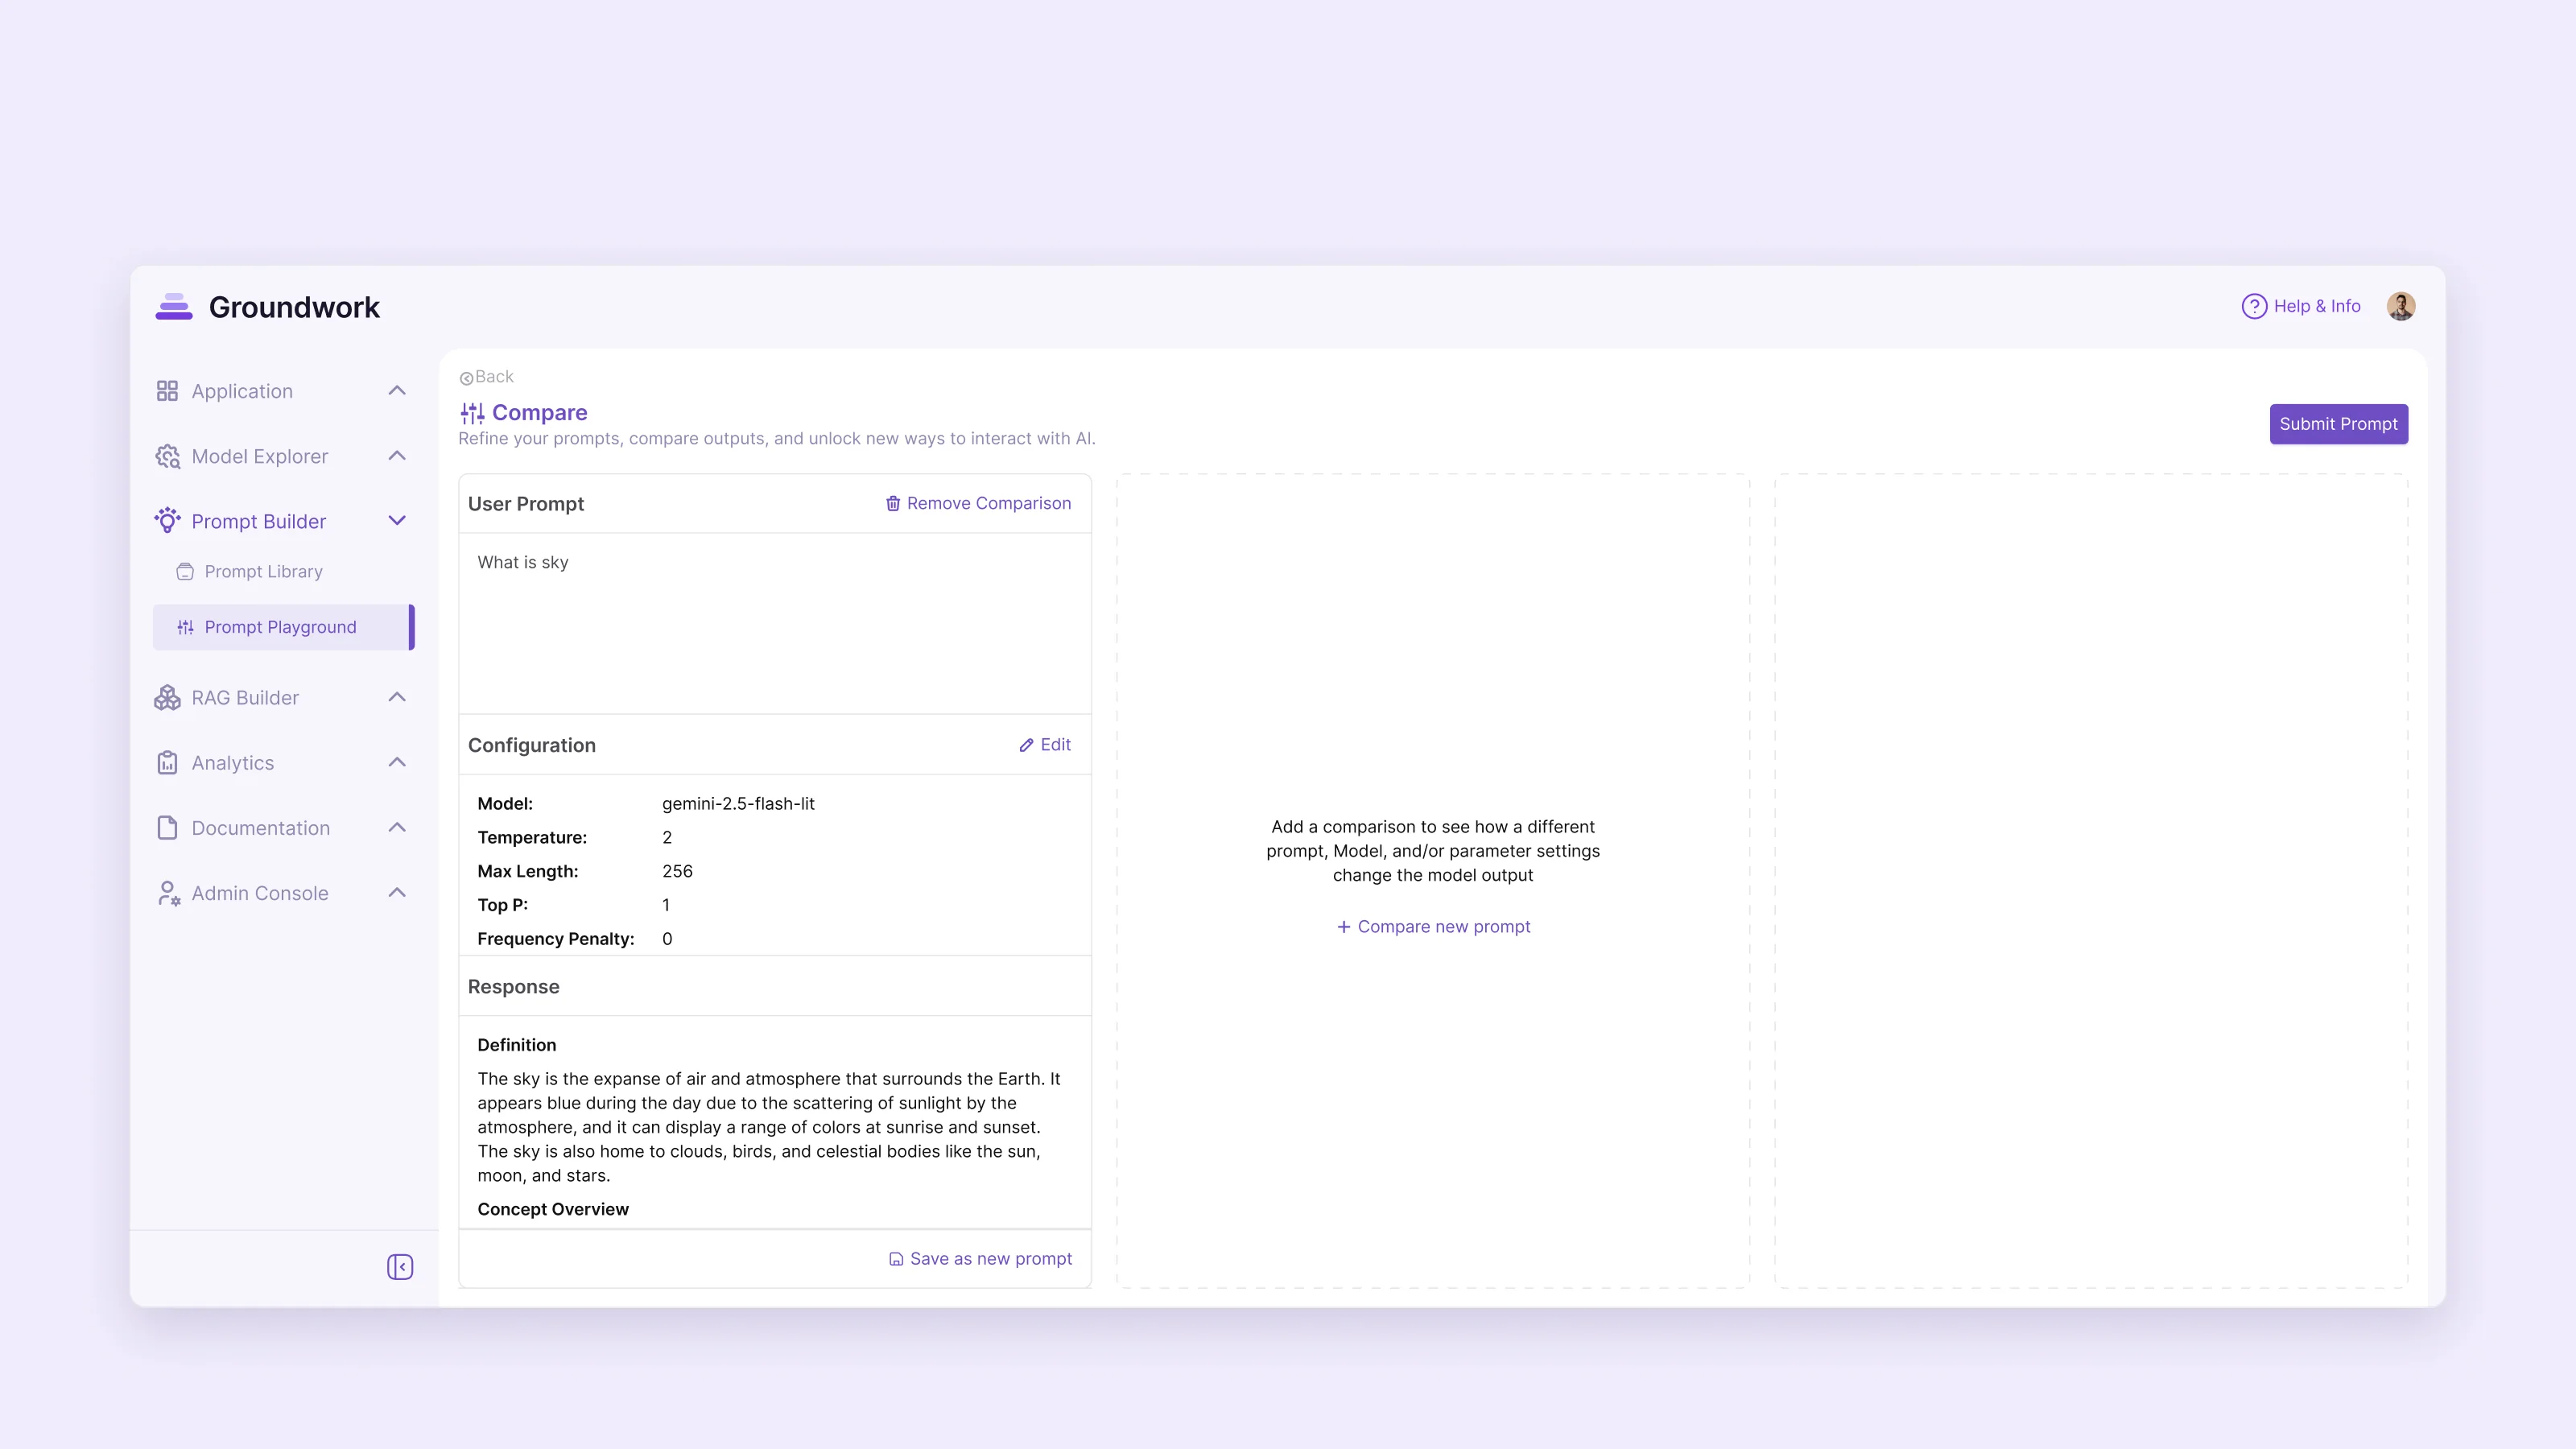Click the Max Length value 256
The width and height of the screenshot is (2576, 1449).
tap(677, 871)
